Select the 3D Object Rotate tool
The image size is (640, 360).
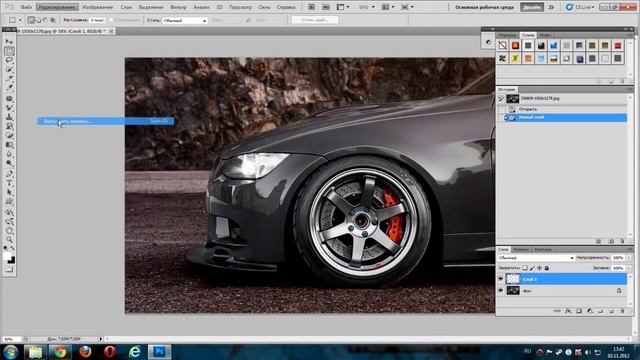[9, 213]
